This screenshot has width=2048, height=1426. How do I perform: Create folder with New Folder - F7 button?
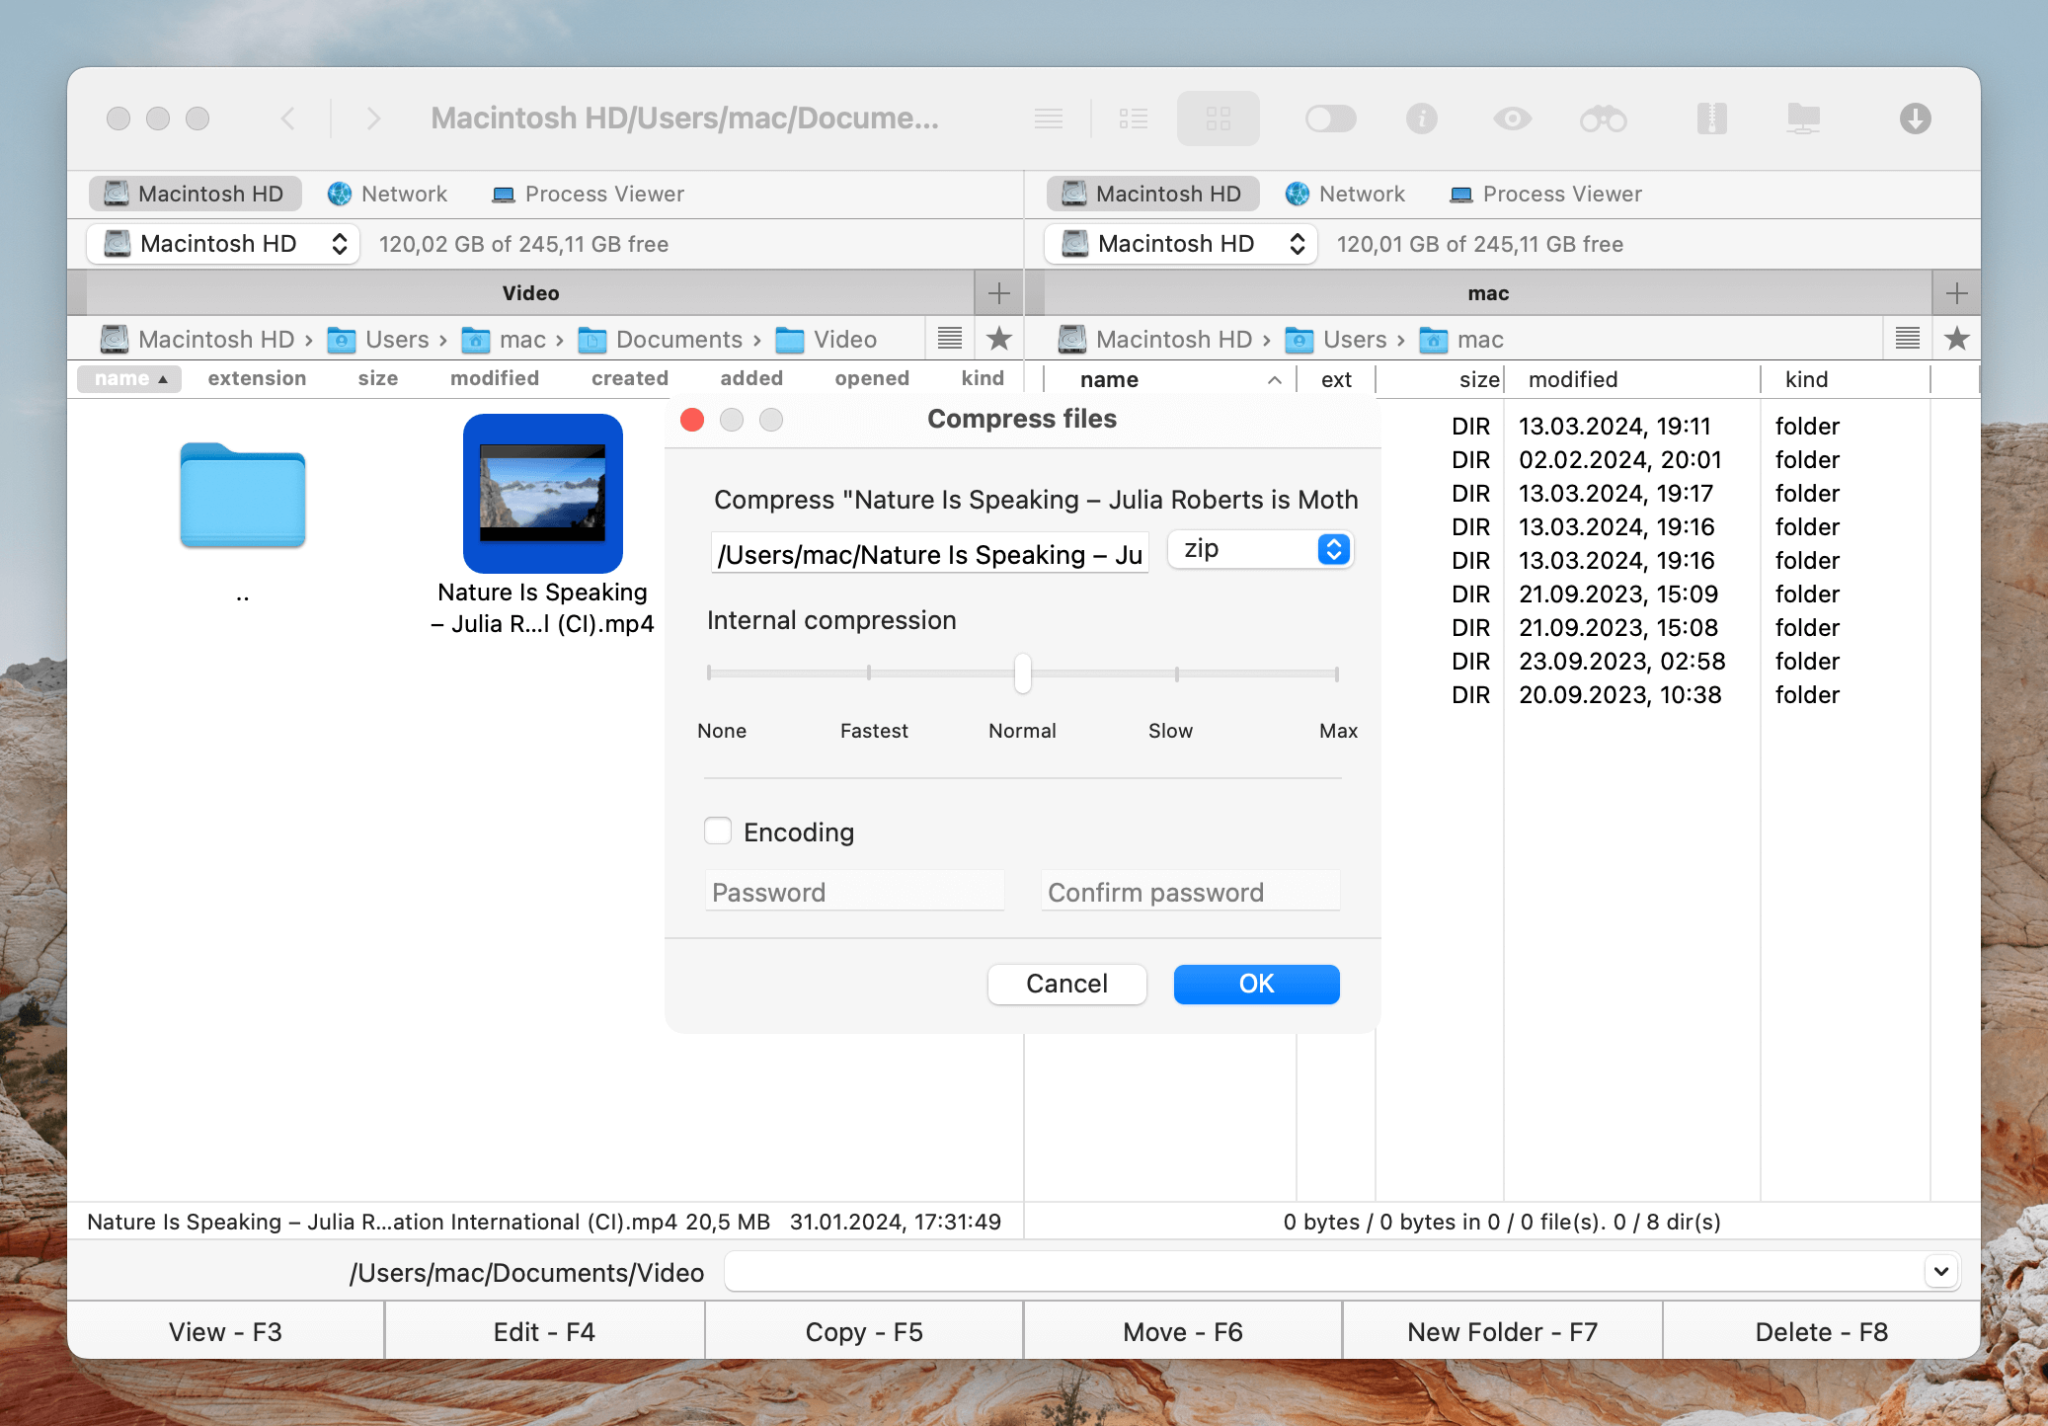[1501, 1330]
